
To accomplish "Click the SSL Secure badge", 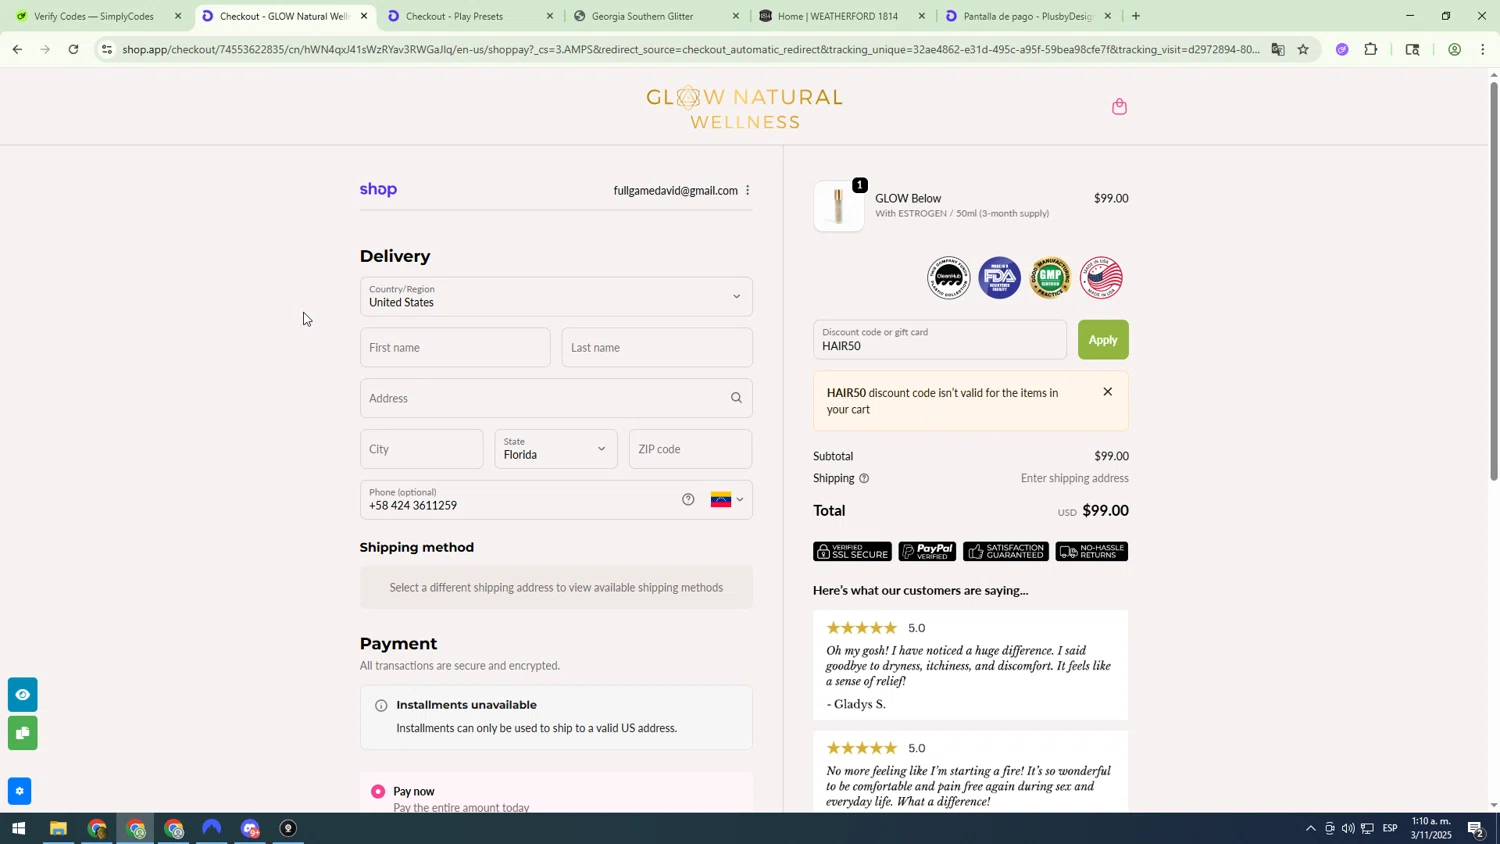I will coord(852,551).
